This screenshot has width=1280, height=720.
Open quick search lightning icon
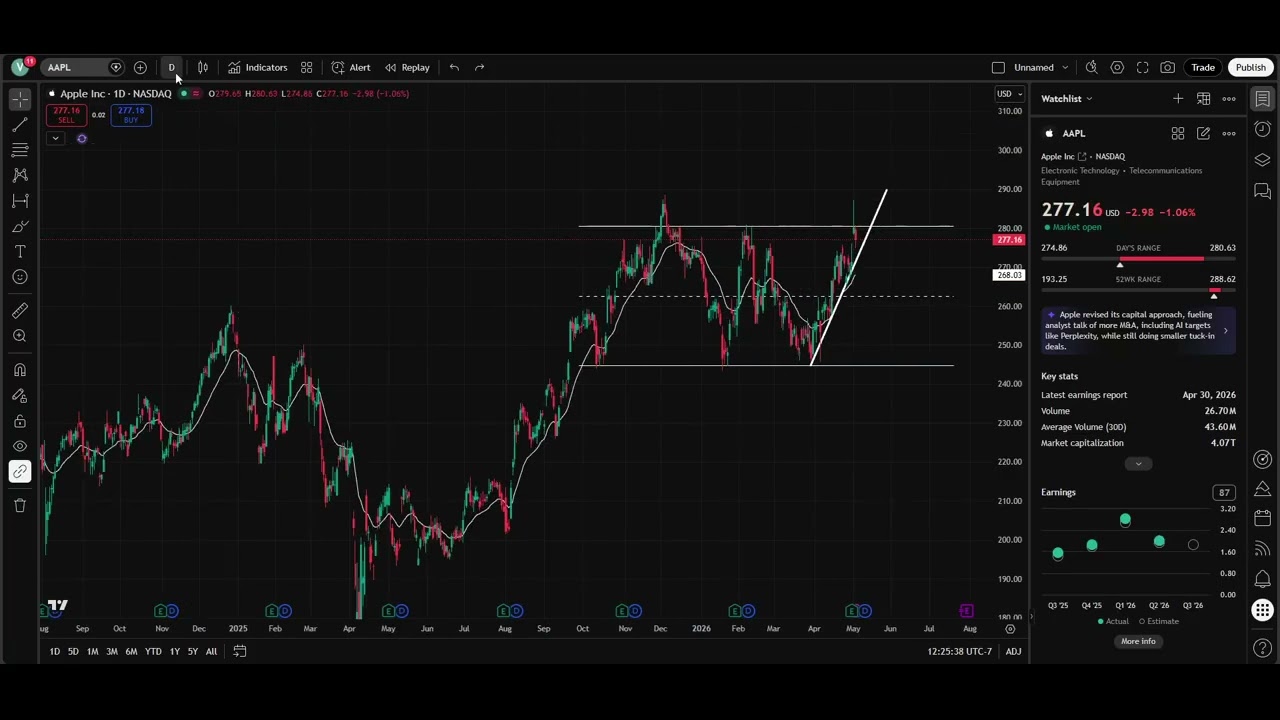click(x=1091, y=67)
